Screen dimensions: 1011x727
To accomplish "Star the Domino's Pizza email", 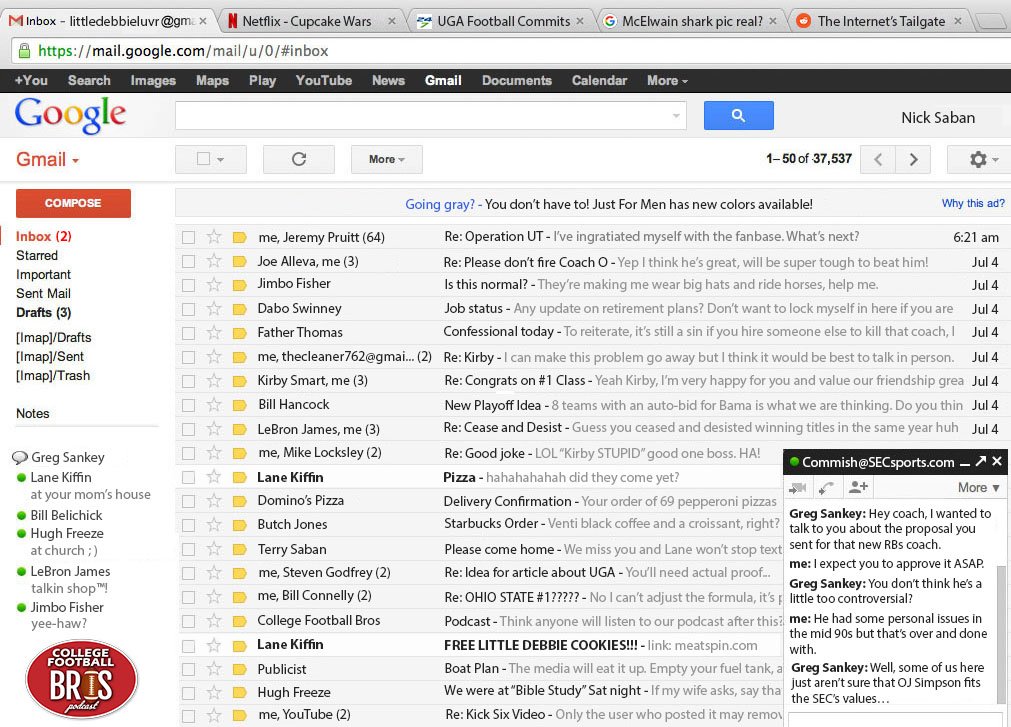I will click(x=214, y=501).
